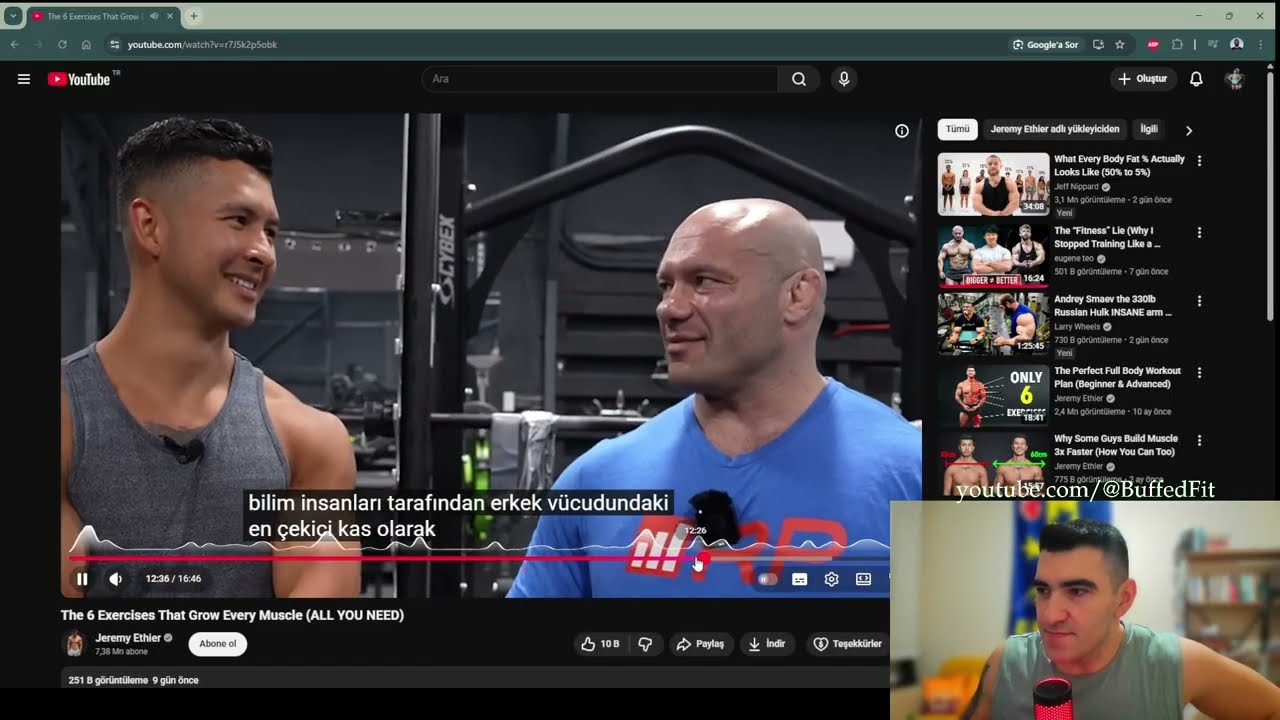Open the Andrey Smaev Russian Hulk thumbnail
Screen dimensions: 1280x720
993,323
